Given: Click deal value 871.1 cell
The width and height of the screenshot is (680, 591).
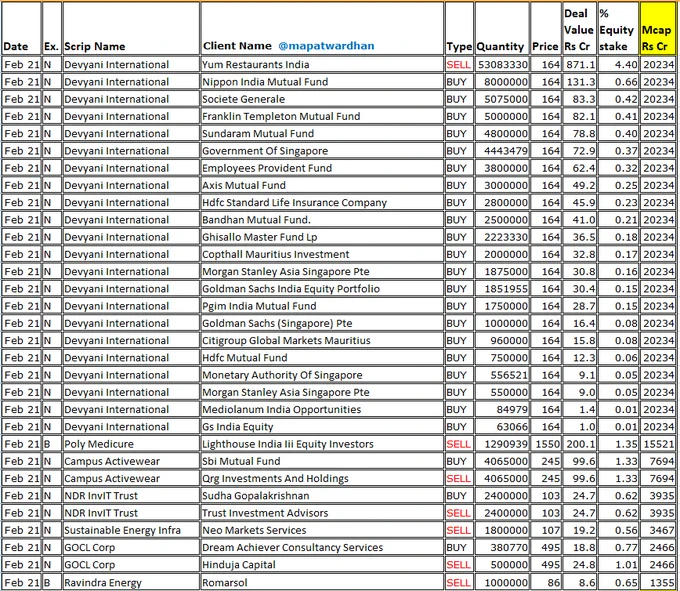Looking at the screenshot, I should [579, 65].
